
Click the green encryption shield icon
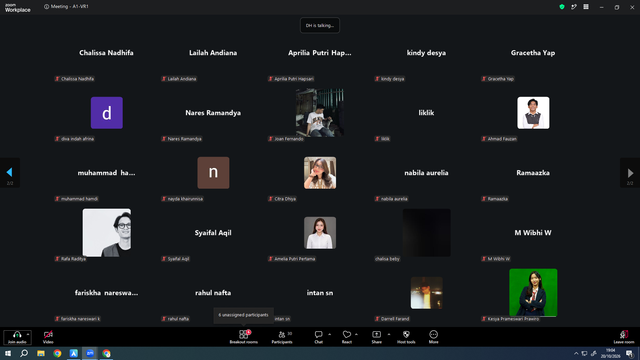(x=562, y=7)
